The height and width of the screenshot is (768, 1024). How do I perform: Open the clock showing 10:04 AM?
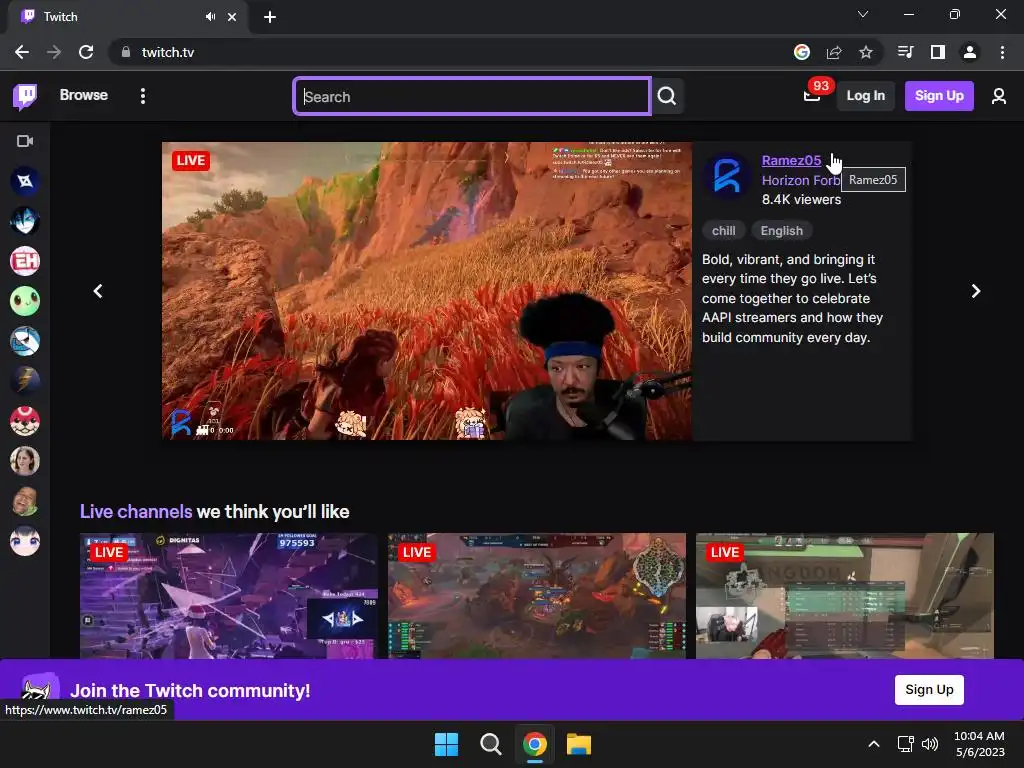(x=979, y=744)
